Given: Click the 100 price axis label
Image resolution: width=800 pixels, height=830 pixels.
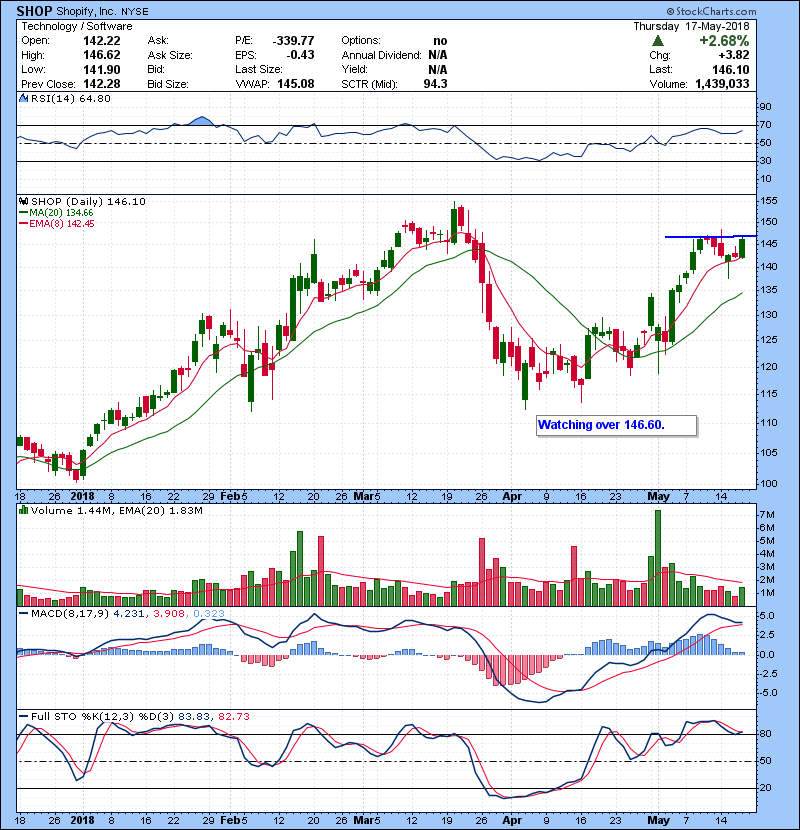Looking at the screenshot, I should coord(769,483).
